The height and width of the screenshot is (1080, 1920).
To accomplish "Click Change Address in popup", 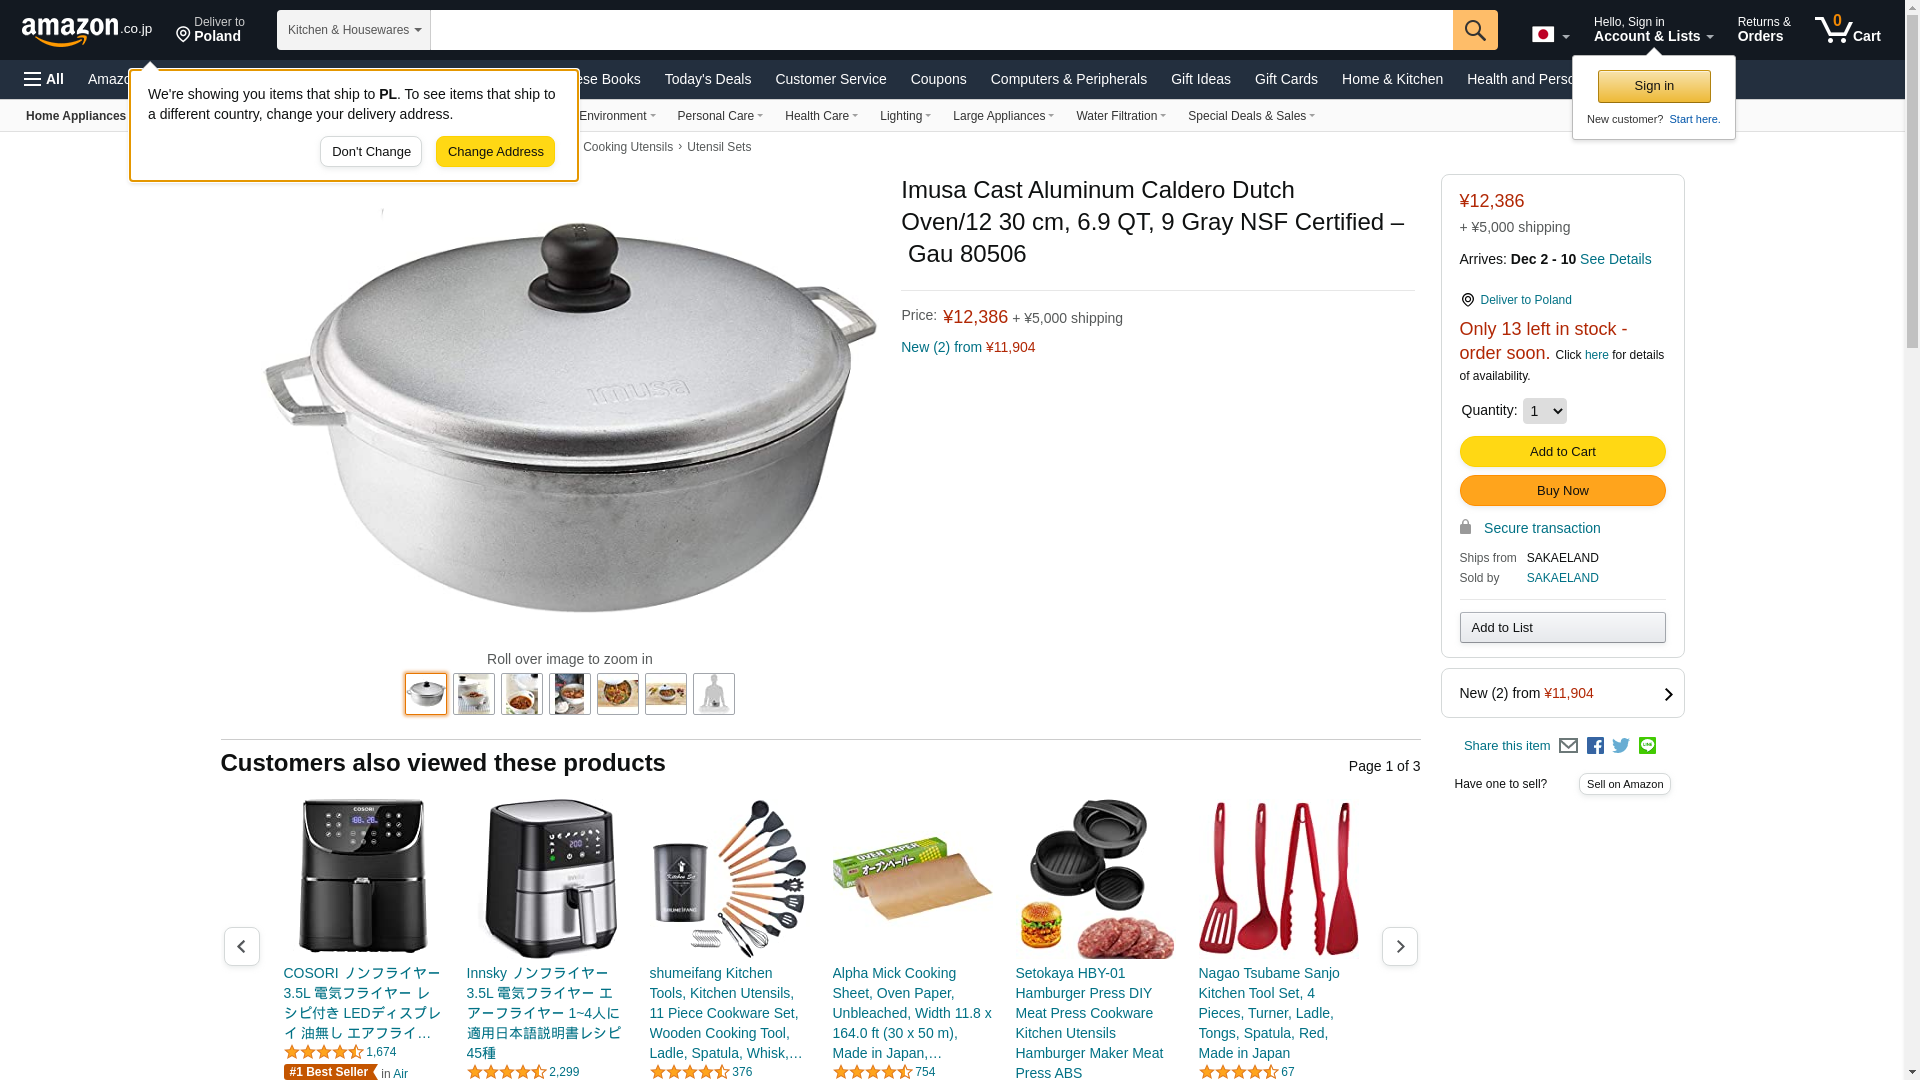I will coord(495,152).
